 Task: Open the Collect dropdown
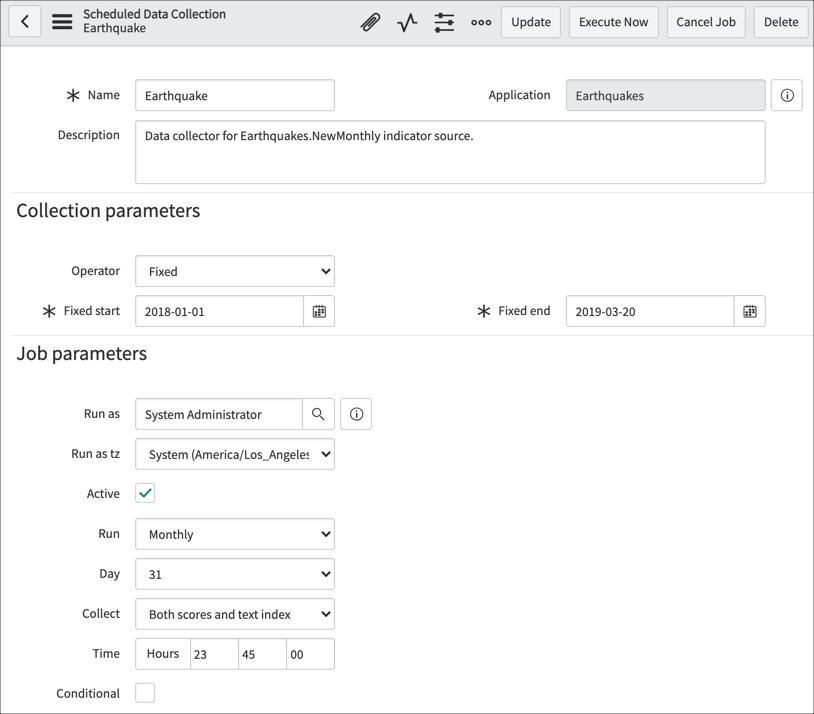click(234, 613)
